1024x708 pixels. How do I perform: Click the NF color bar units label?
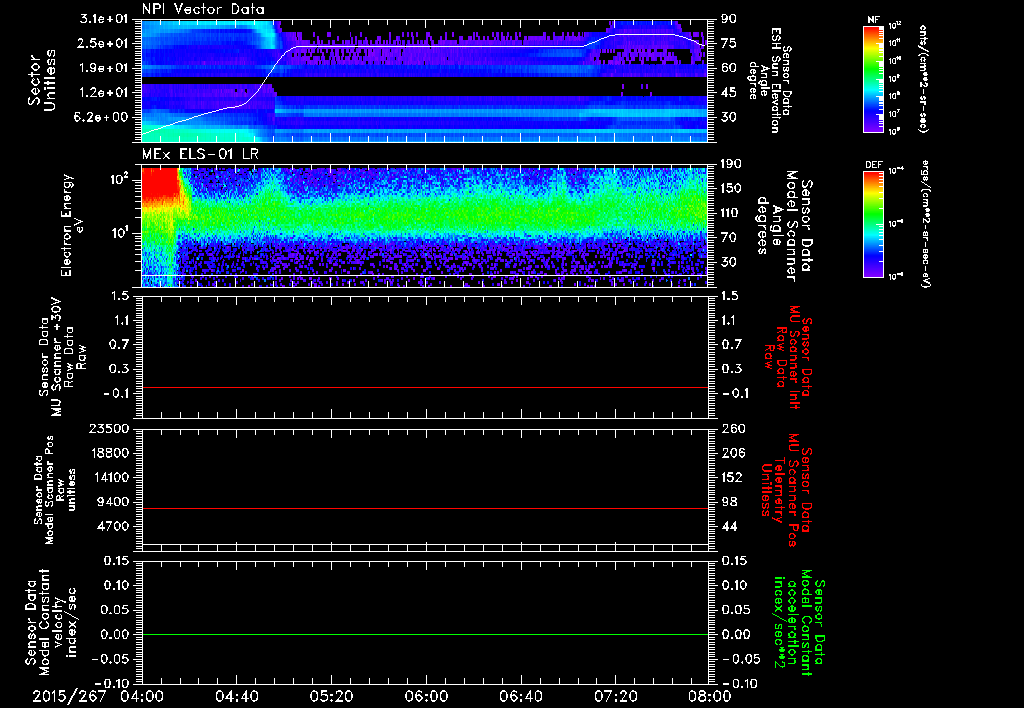(923, 79)
